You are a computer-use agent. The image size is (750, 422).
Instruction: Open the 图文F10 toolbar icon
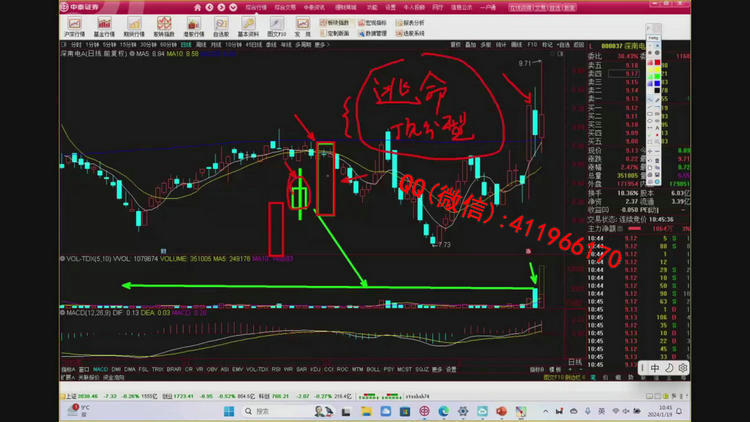coord(276,27)
